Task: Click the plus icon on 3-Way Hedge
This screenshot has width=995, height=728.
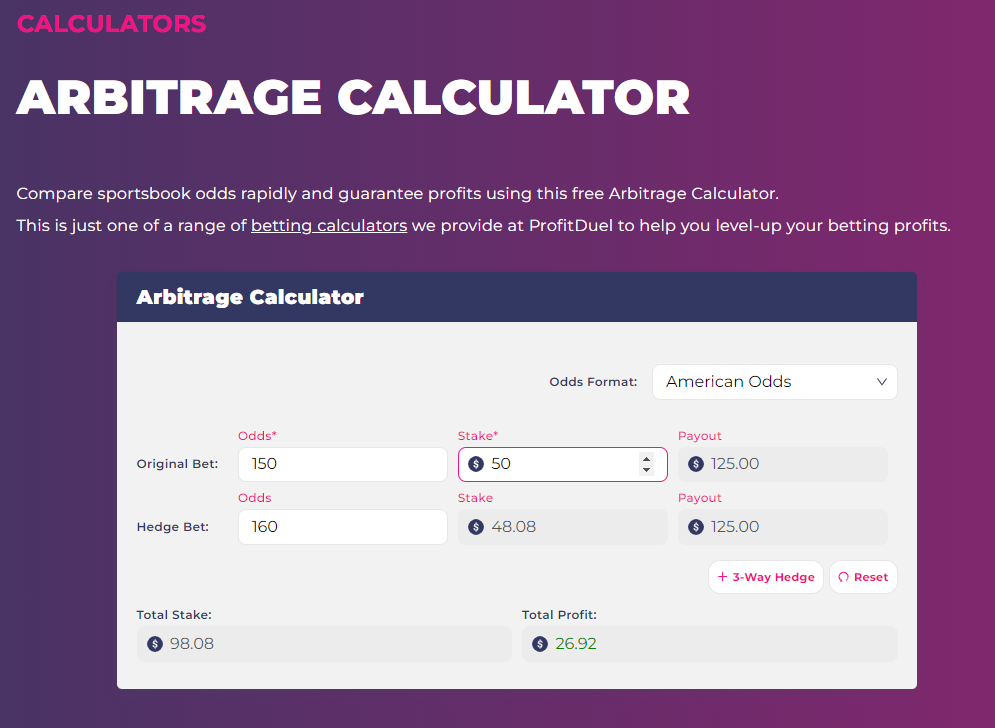Action: 722,576
